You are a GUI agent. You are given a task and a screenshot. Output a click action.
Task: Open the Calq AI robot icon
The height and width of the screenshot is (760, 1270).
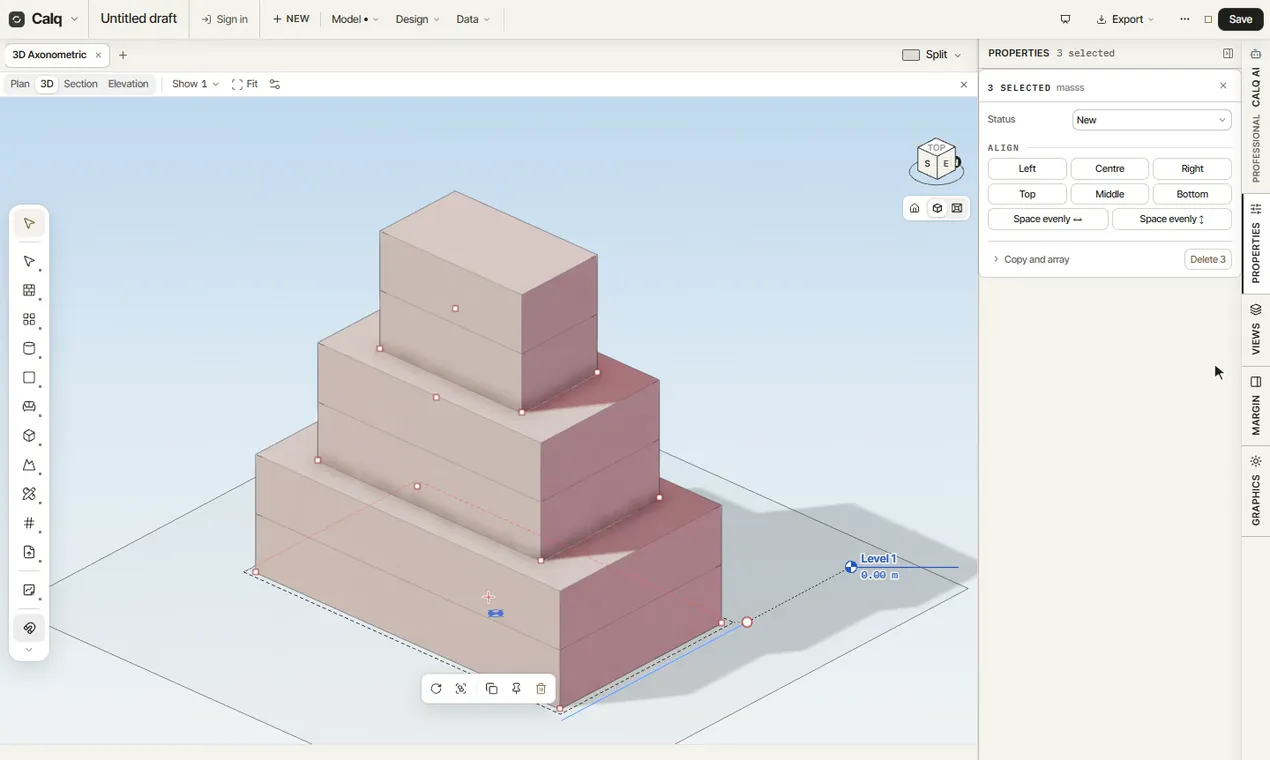pyautogui.click(x=1256, y=54)
